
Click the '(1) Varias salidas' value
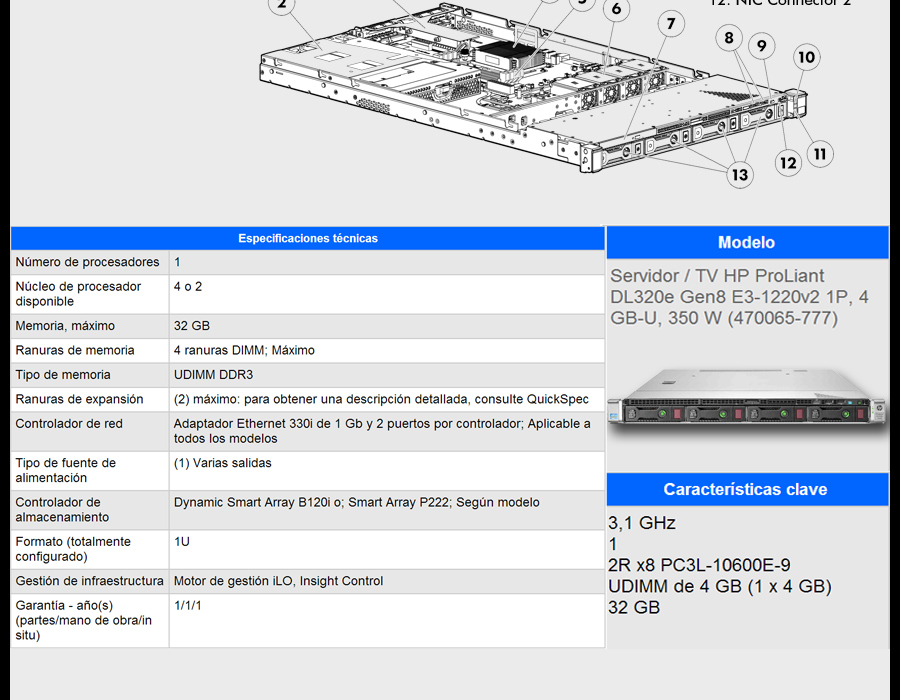click(223, 463)
